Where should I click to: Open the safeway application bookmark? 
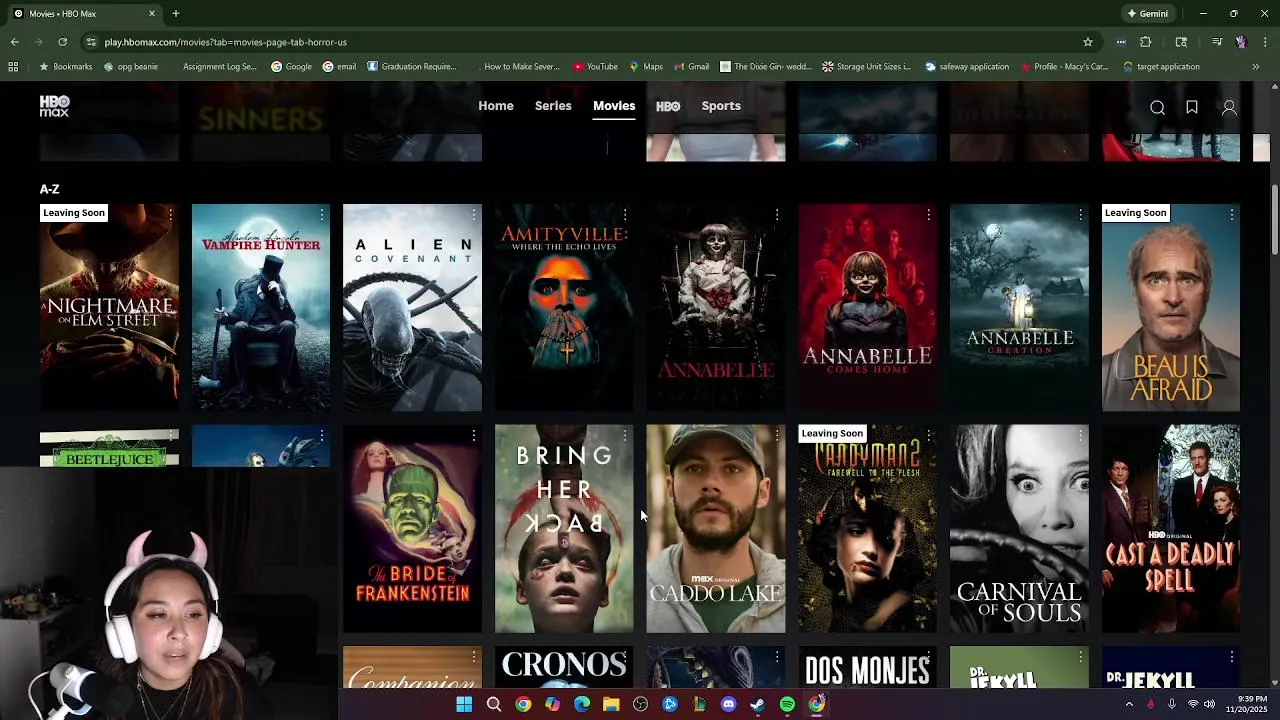[x=967, y=67]
